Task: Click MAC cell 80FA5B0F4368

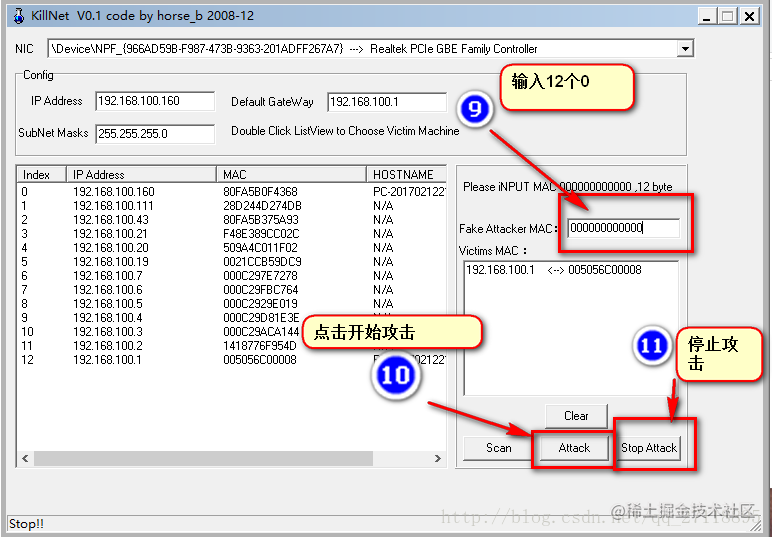Action: (x=260, y=191)
